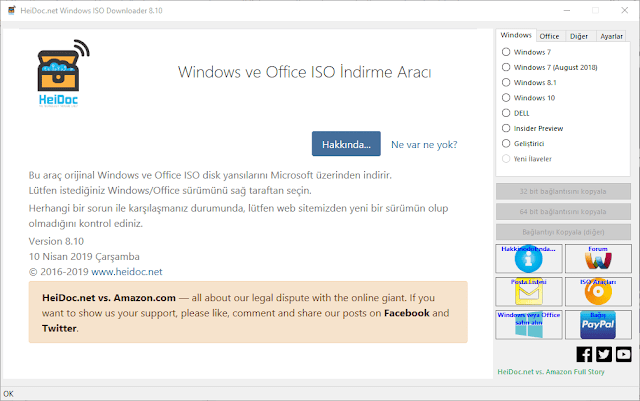
Task: Click the date 10 Nisan 2019 Çarşamba
Action: 84,256
